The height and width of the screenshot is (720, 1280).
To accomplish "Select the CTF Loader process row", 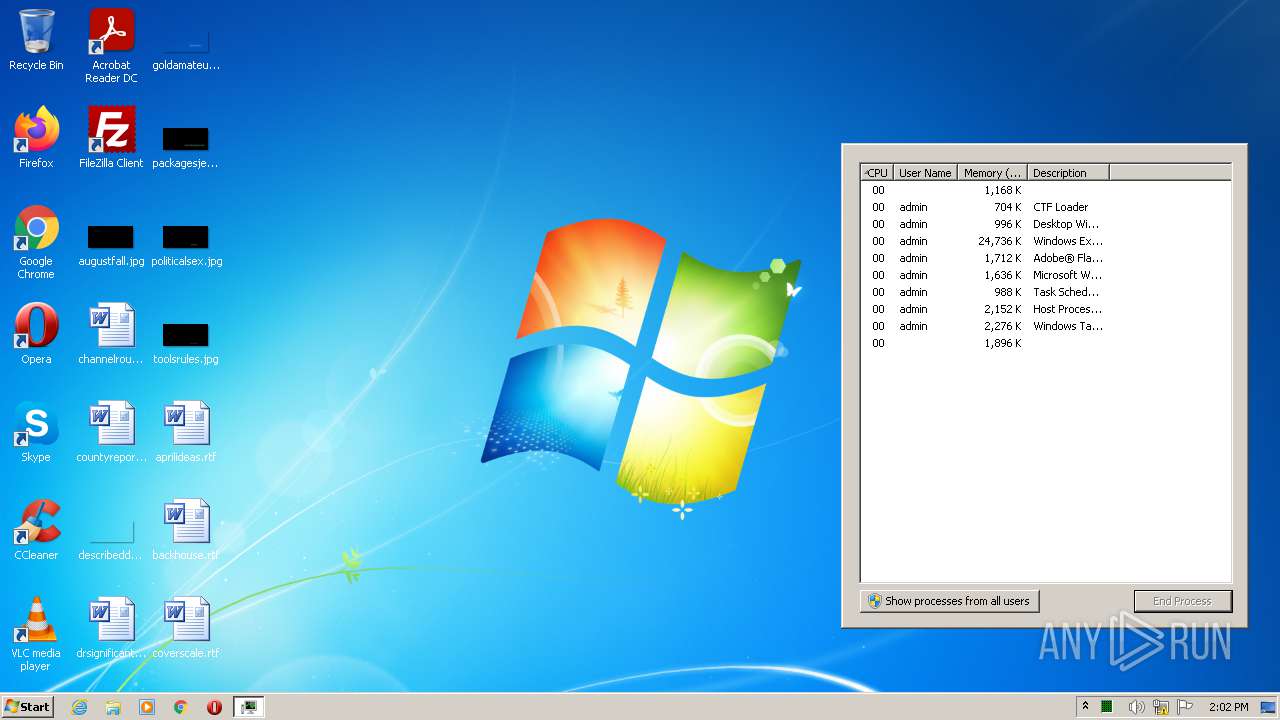I will tap(1045, 207).
